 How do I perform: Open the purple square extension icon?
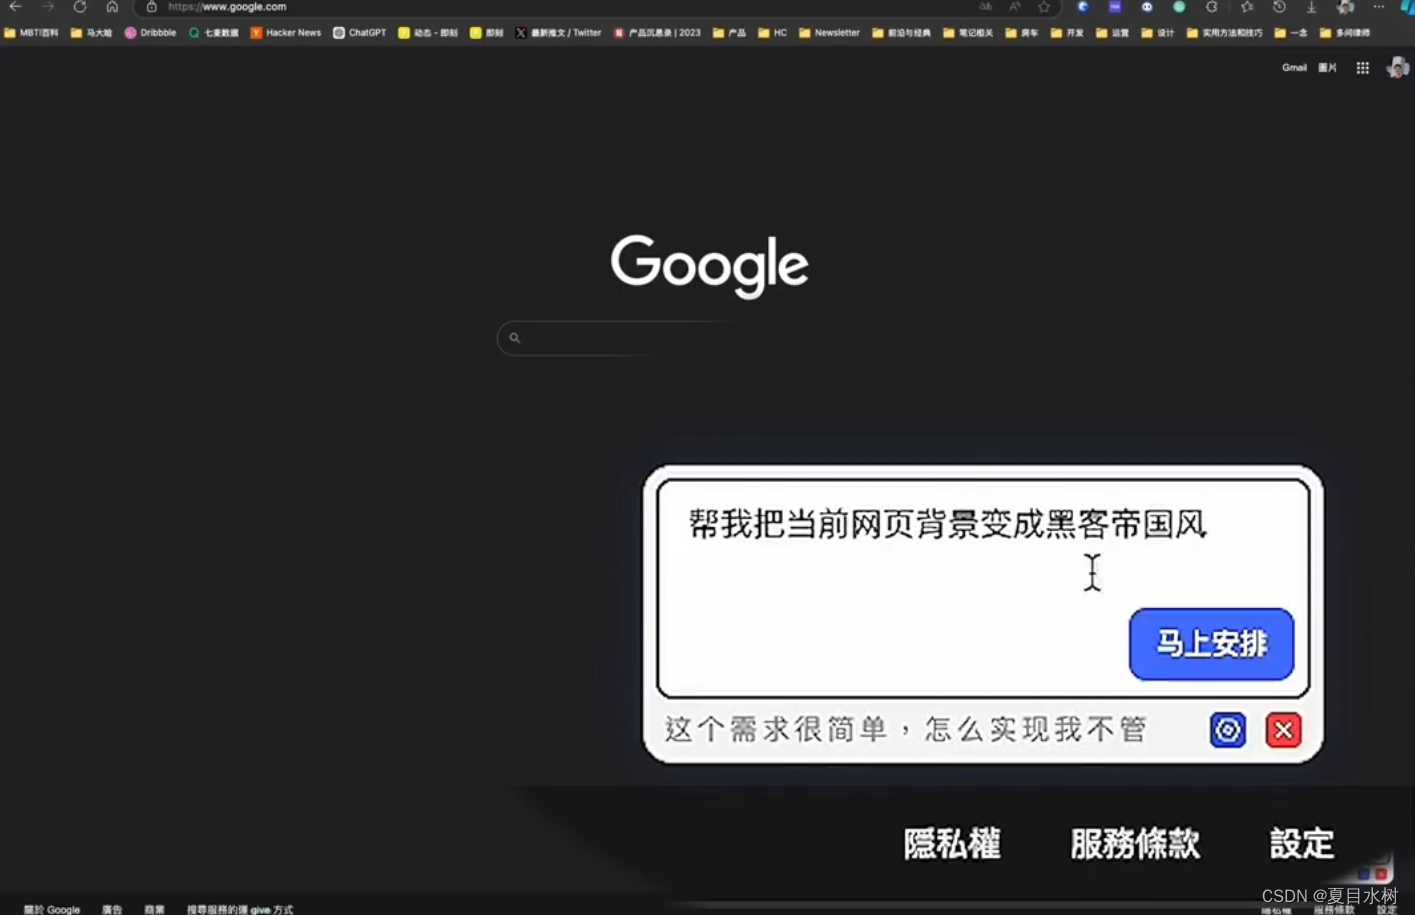[1115, 7]
